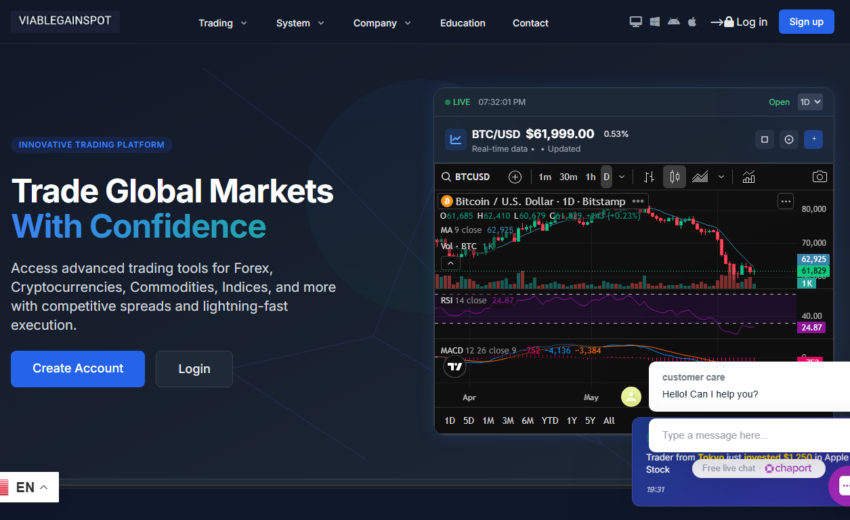Open the boxed three-dots chart options button
This screenshot has height=520, width=850.
(785, 202)
